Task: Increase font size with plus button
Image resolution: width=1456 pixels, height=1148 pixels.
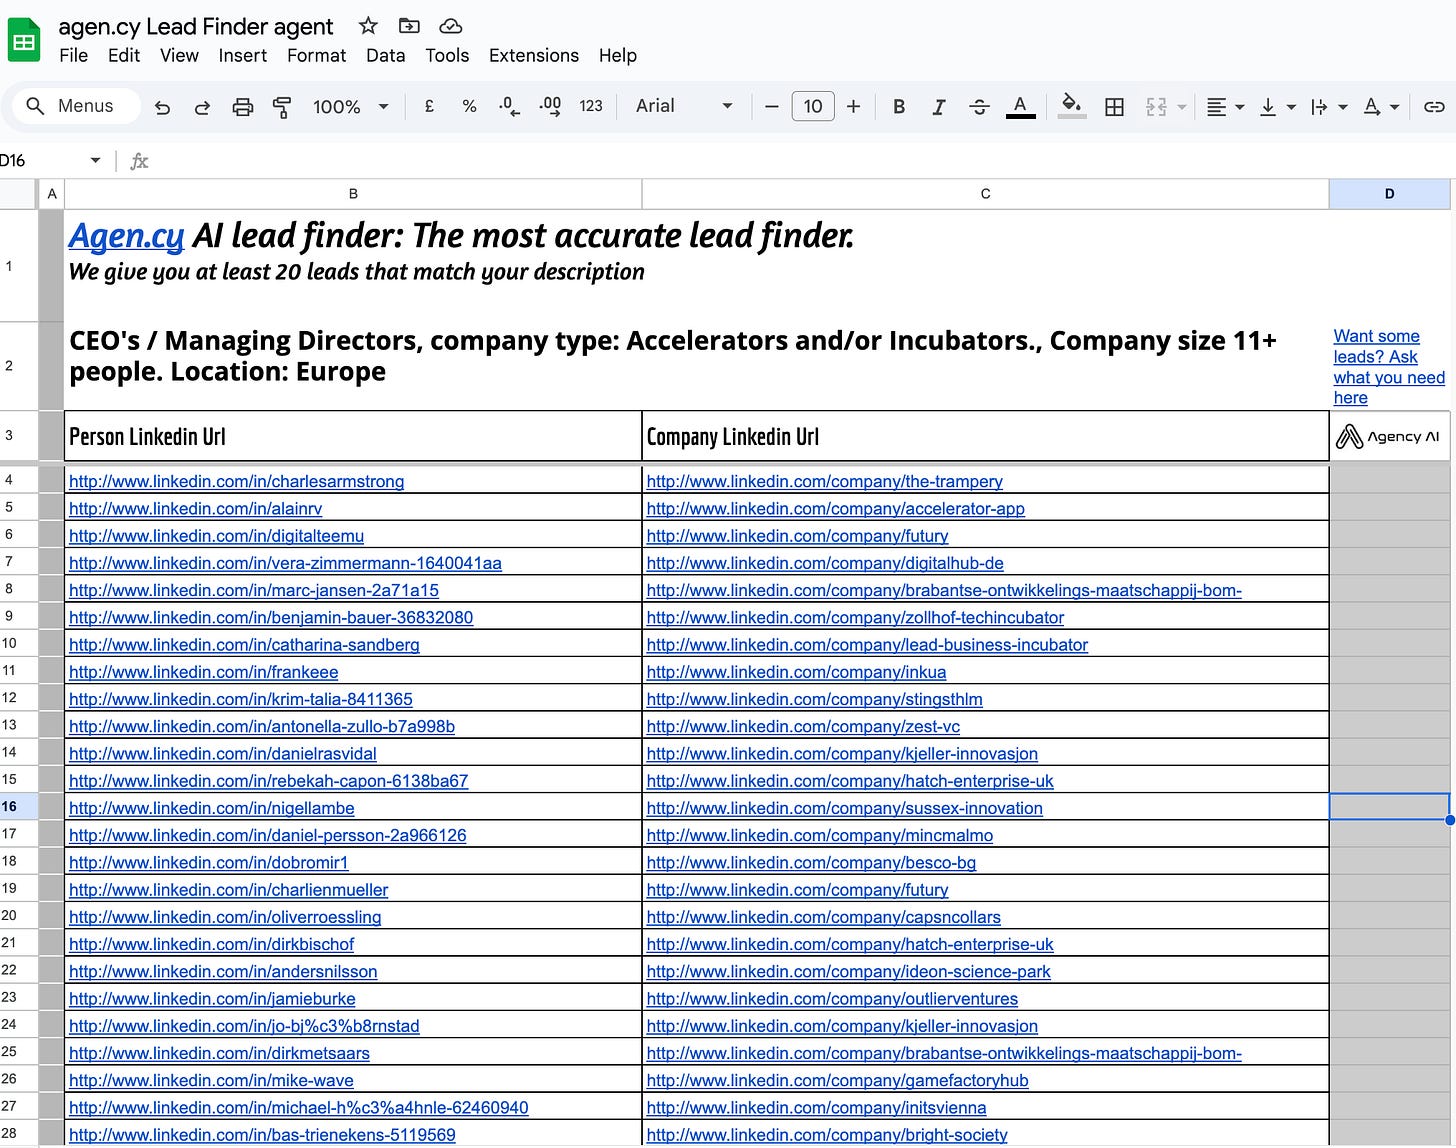Action: pyautogui.click(x=853, y=106)
